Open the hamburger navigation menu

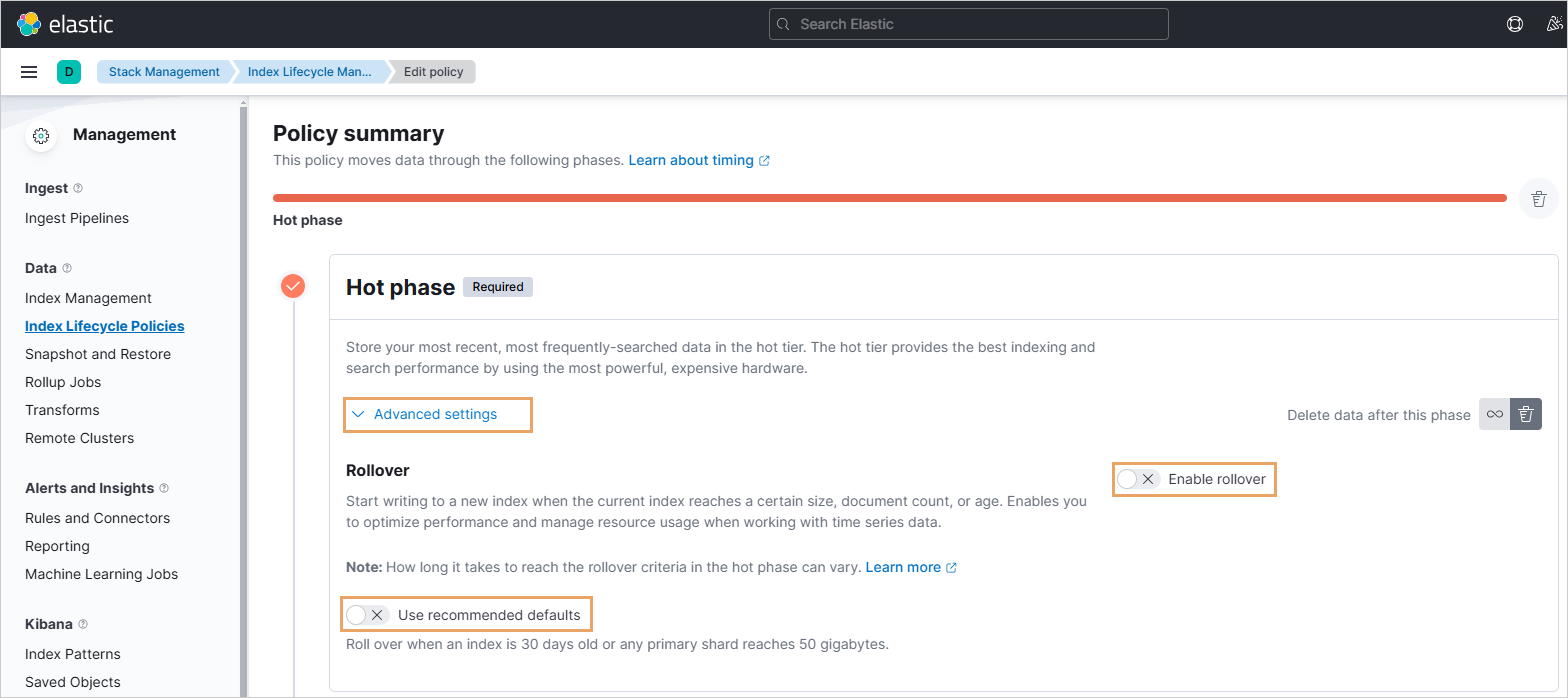pos(29,72)
